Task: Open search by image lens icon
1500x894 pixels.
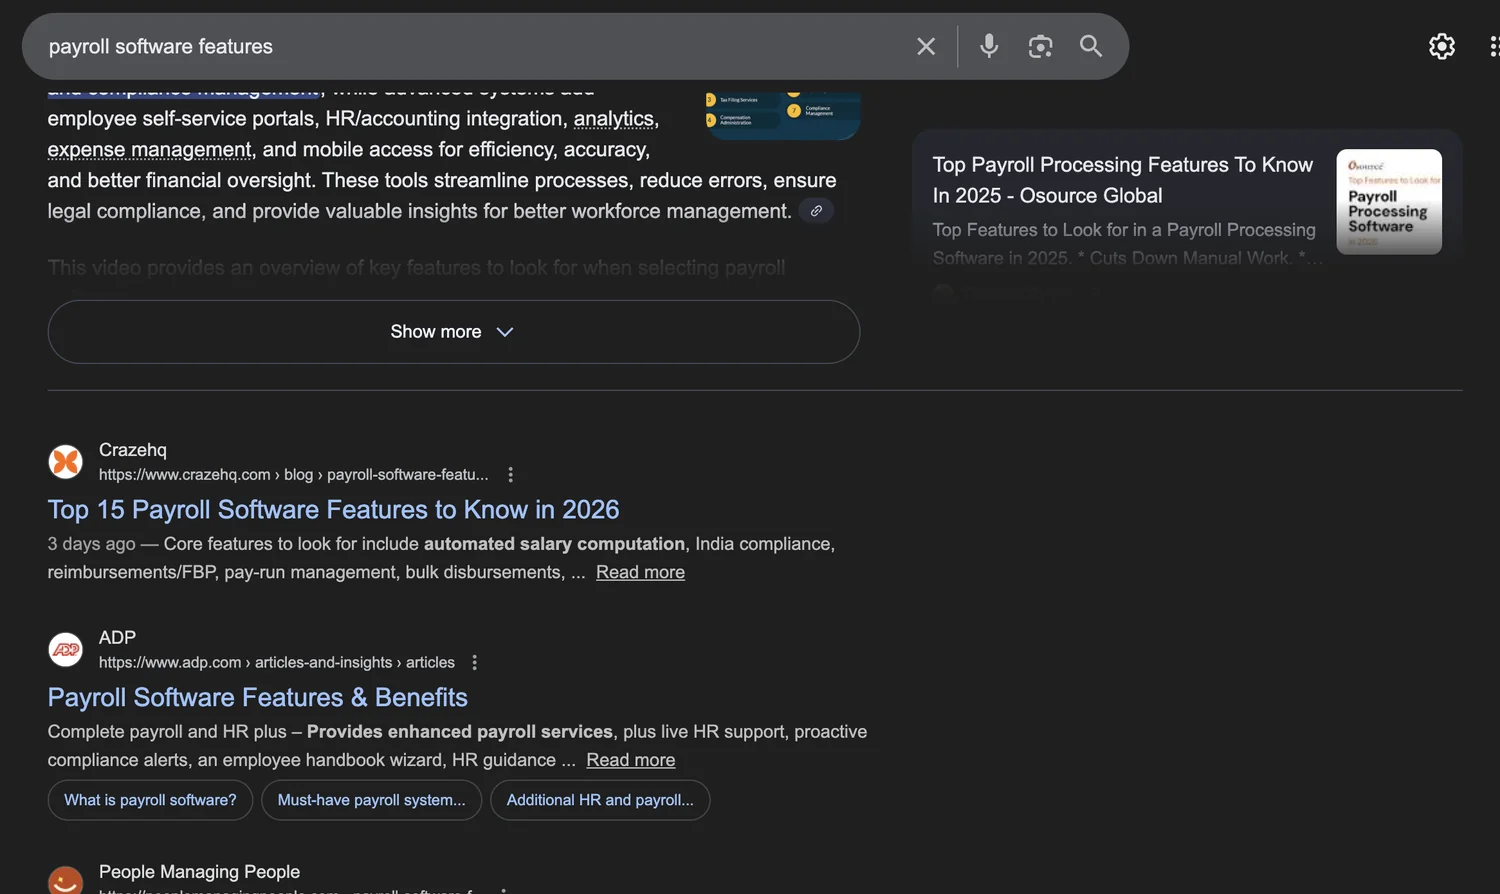Action: 1040,46
